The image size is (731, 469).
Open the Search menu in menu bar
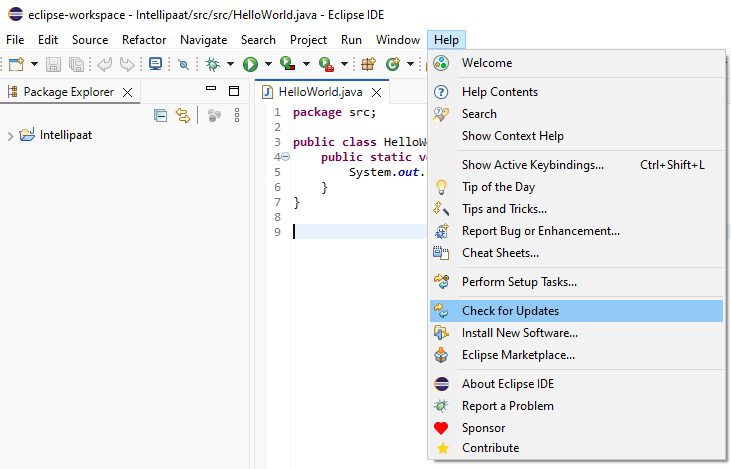pos(258,40)
